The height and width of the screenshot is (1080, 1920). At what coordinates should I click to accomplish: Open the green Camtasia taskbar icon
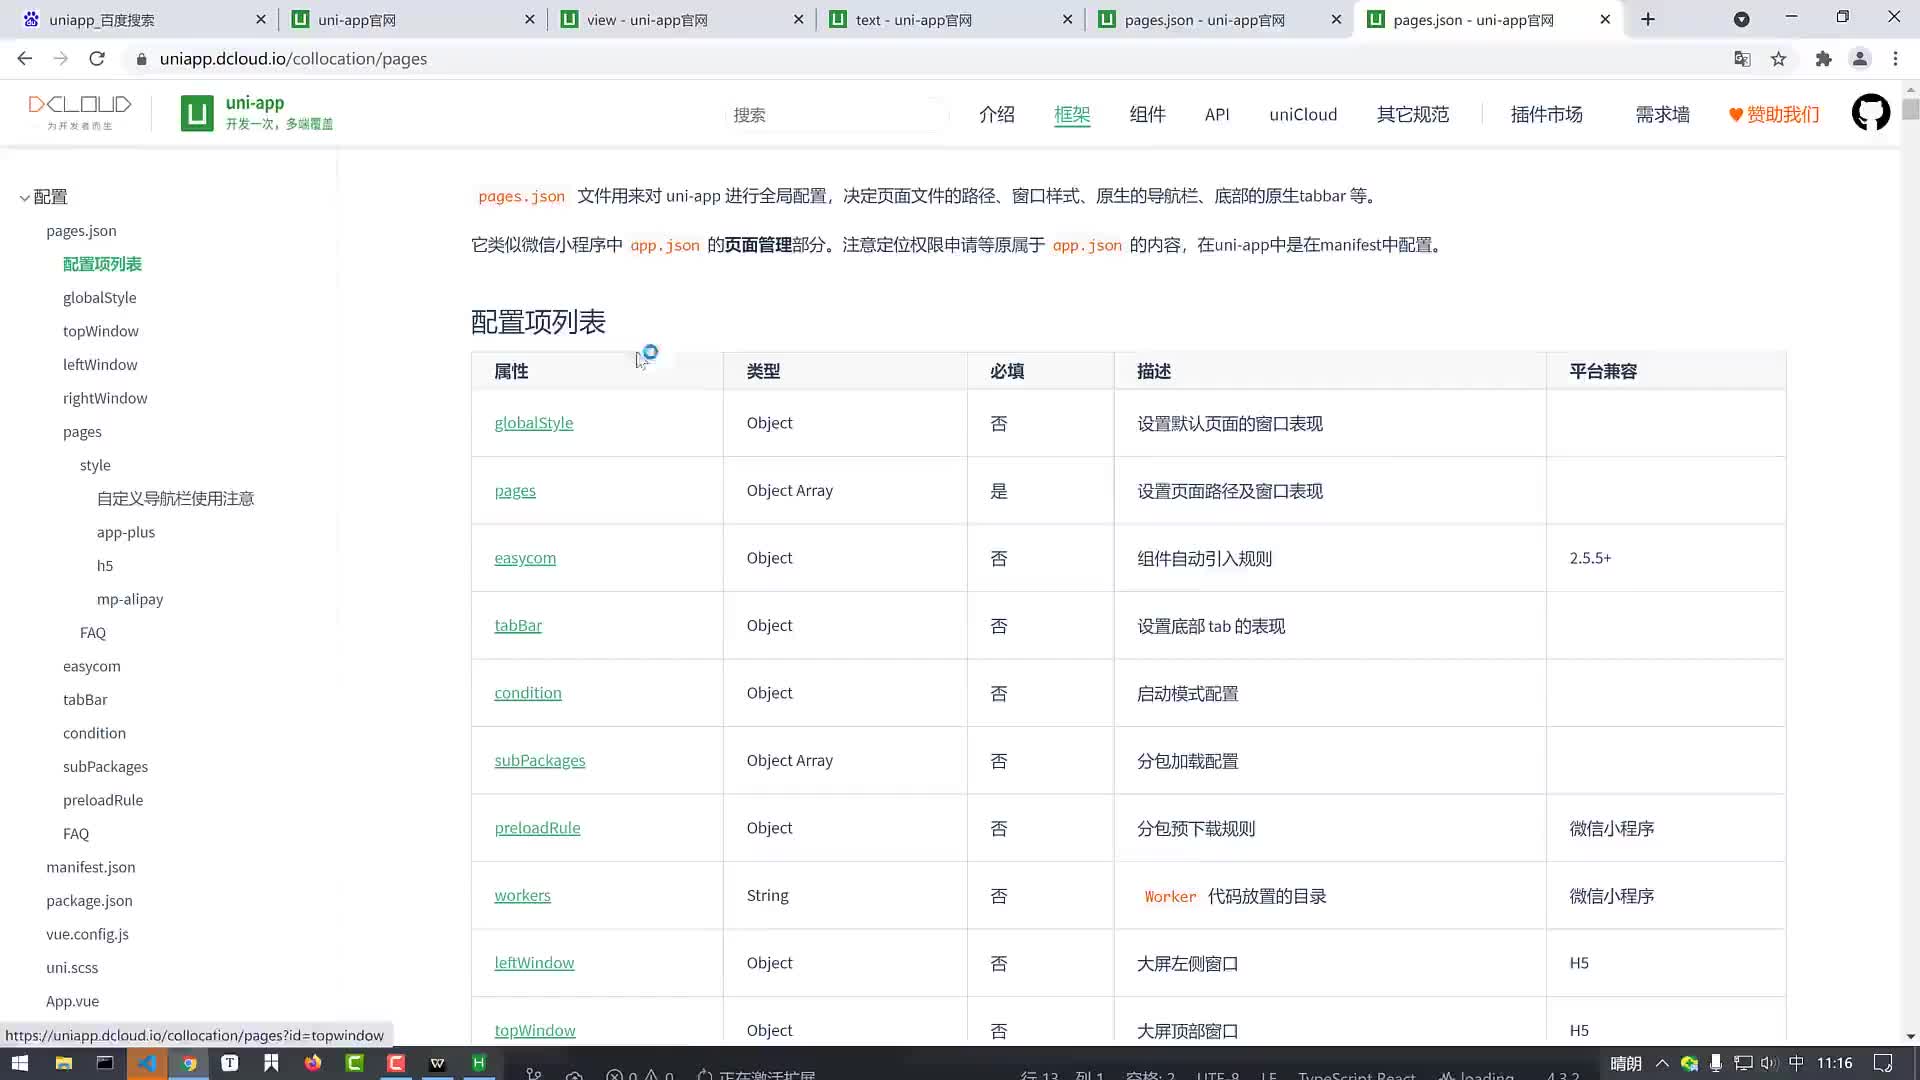tap(354, 1063)
